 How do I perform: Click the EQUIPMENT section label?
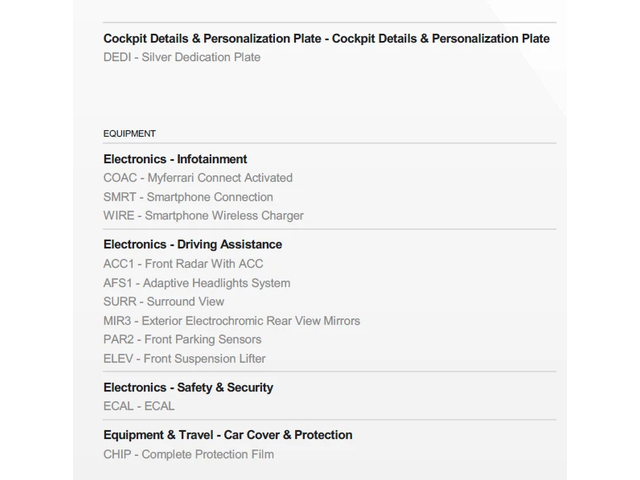(129, 134)
